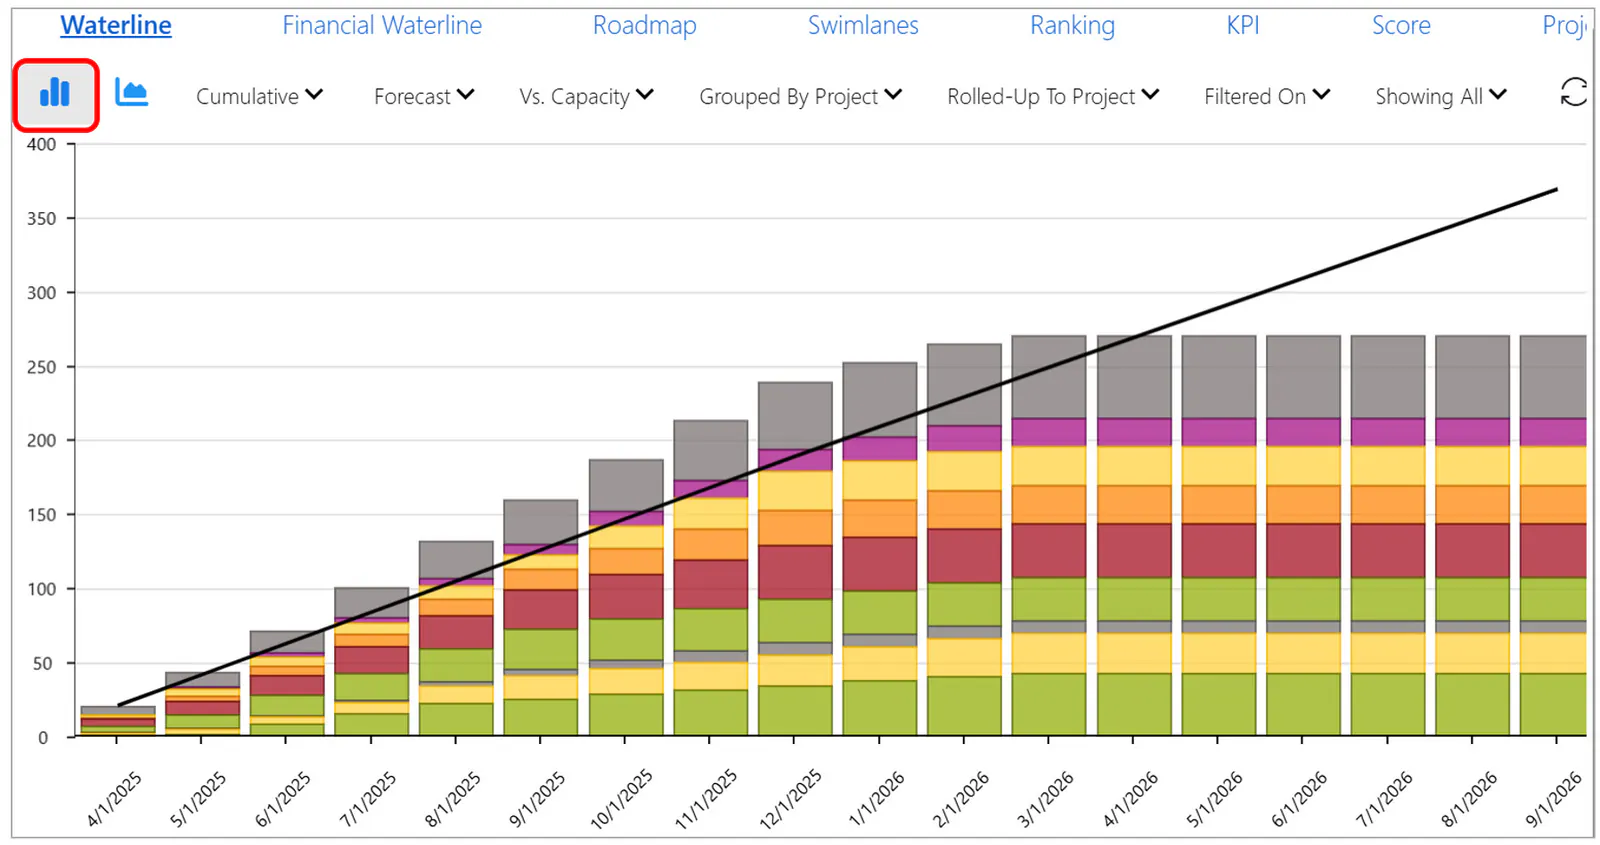Open the Cumulative dropdown

click(x=259, y=96)
